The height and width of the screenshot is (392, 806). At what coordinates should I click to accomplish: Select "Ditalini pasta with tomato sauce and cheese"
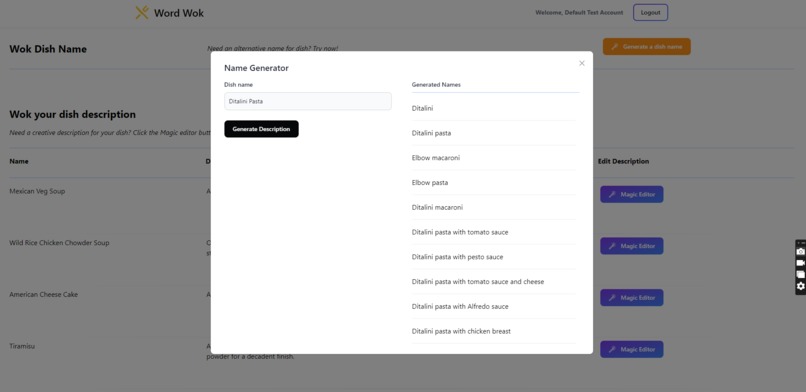tap(478, 282)
